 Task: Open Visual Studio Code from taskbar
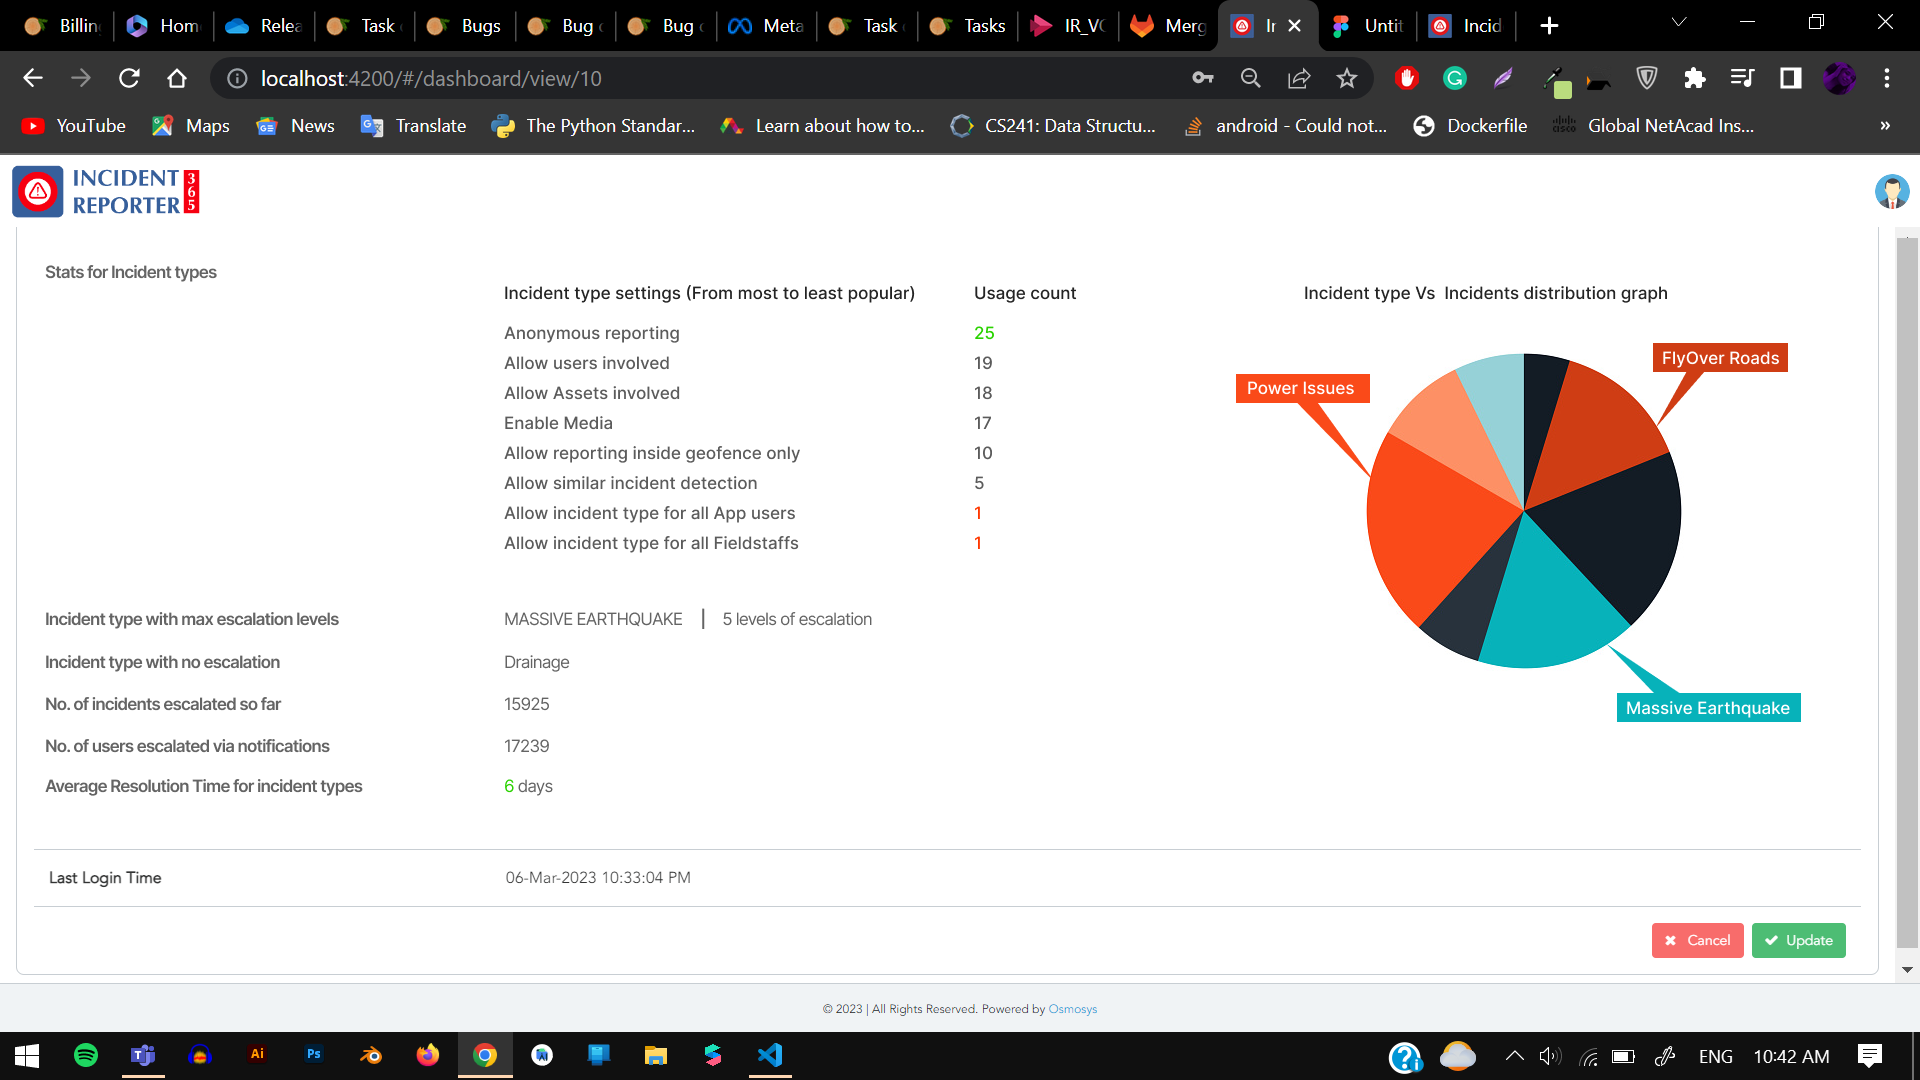[x=770, y=1055]
